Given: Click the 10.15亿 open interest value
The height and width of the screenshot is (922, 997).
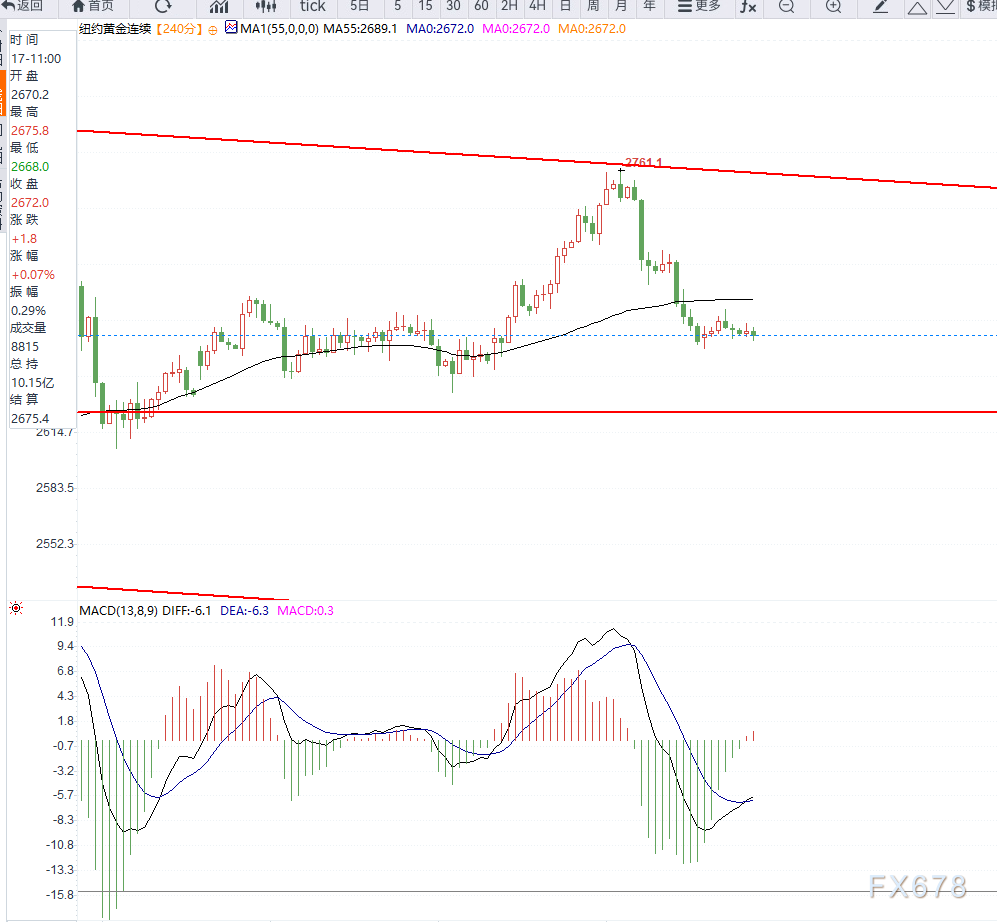Looking at the screenshot, I should pyautogui.click(x=32, y=383).
